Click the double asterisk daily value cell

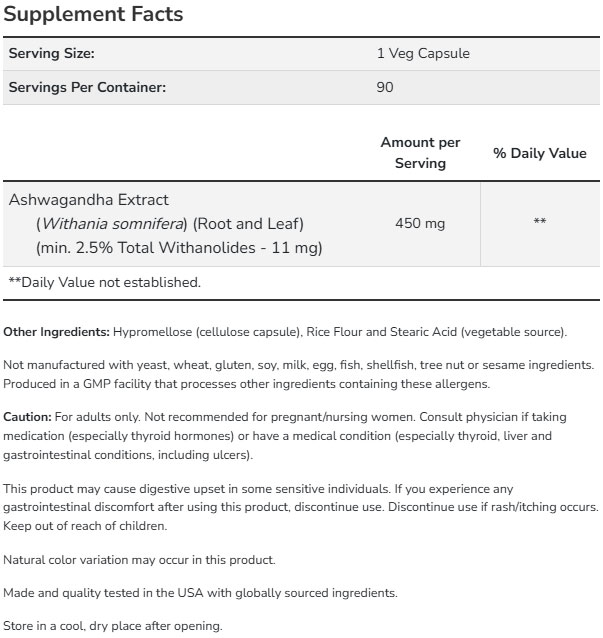(x=539, y=223)
